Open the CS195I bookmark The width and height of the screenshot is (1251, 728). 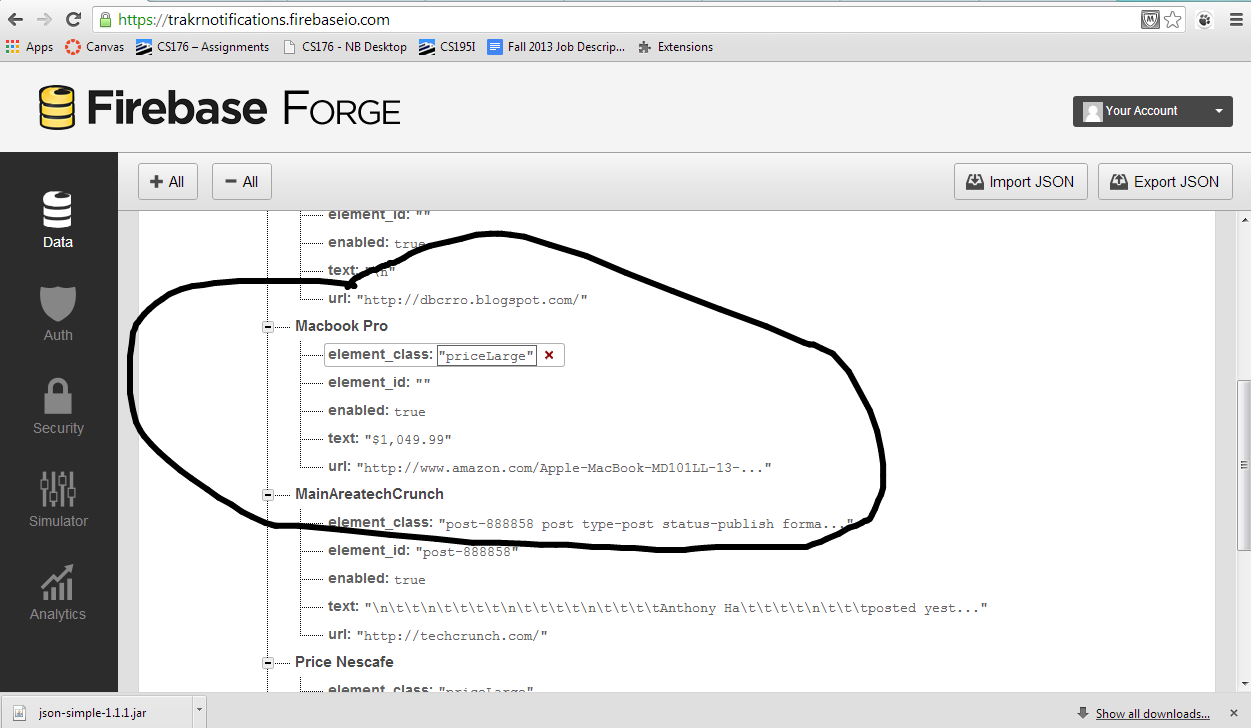[448, 47]
